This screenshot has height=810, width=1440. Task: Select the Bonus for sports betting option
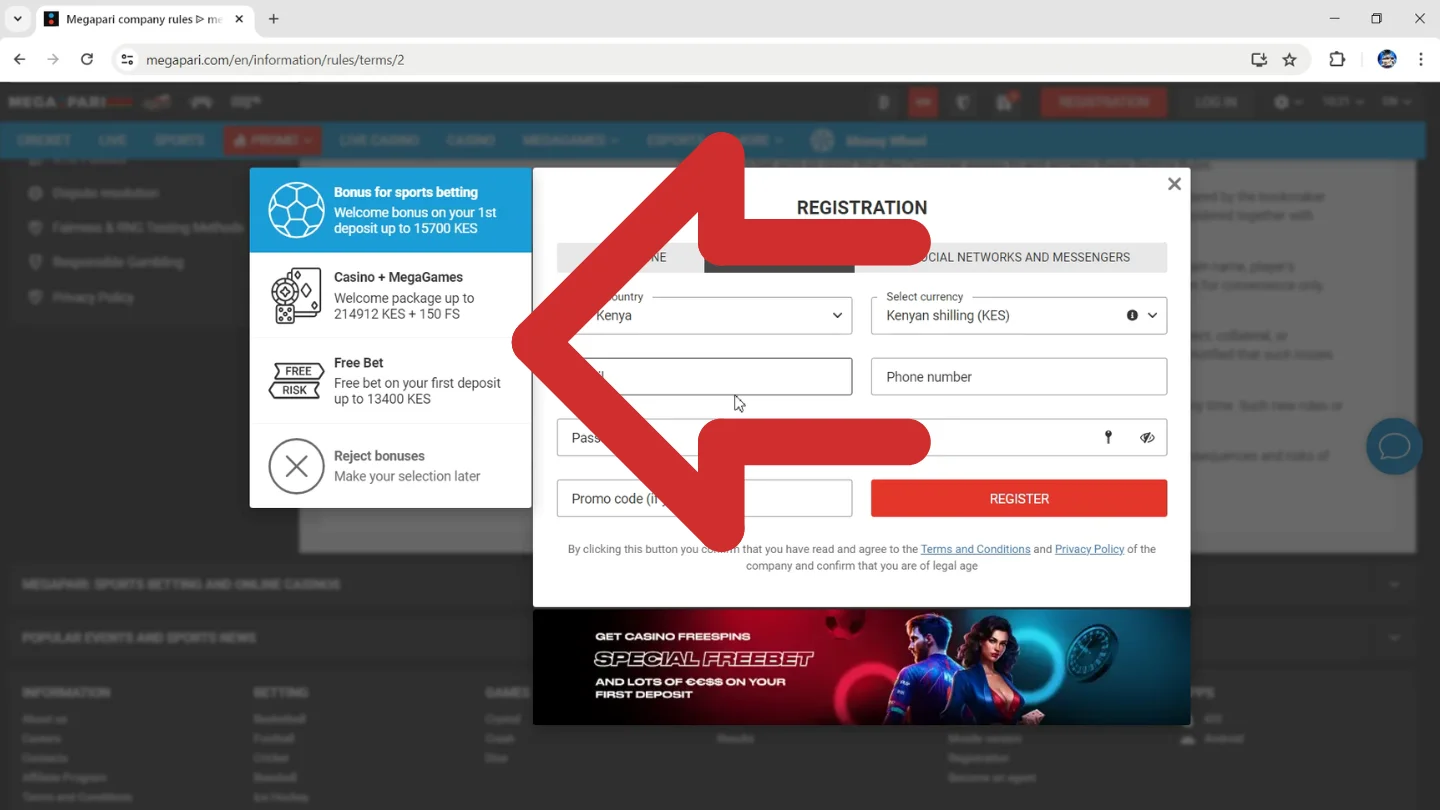coord(390,210)
